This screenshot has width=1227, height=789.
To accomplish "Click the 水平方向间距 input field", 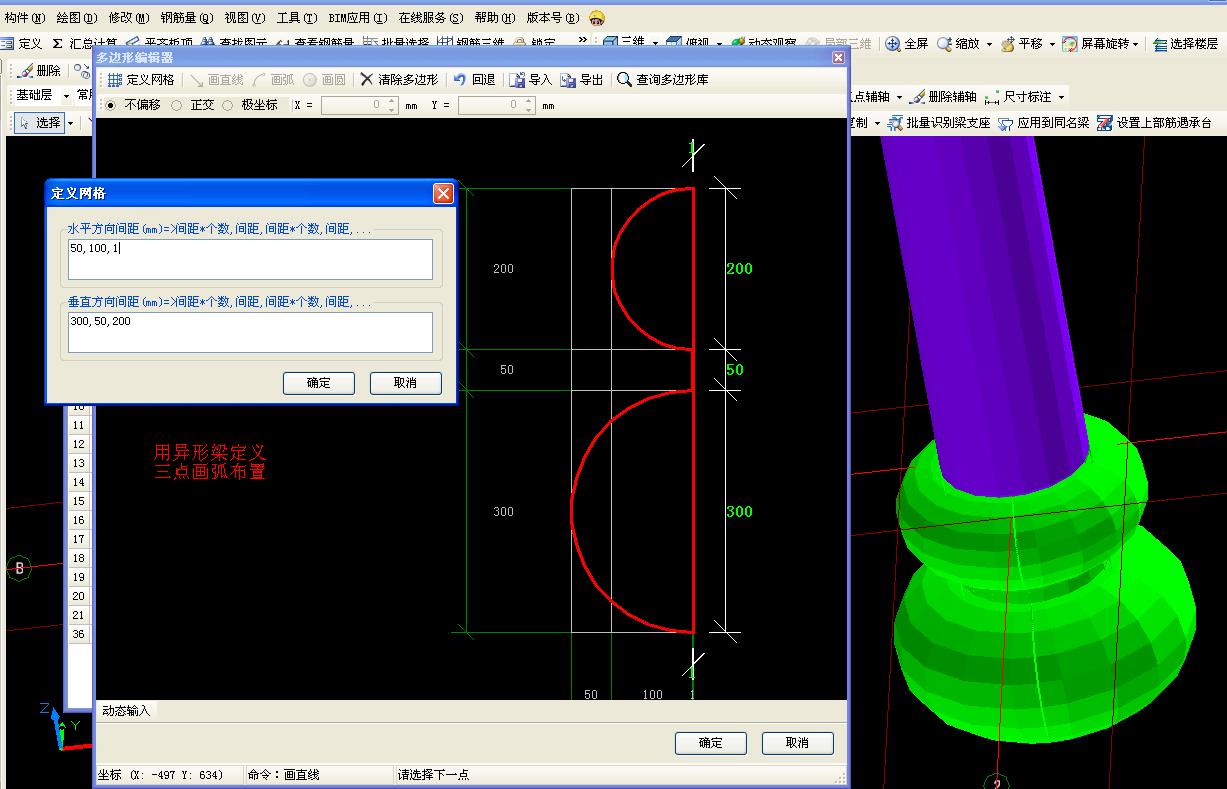I will point(250,259).
